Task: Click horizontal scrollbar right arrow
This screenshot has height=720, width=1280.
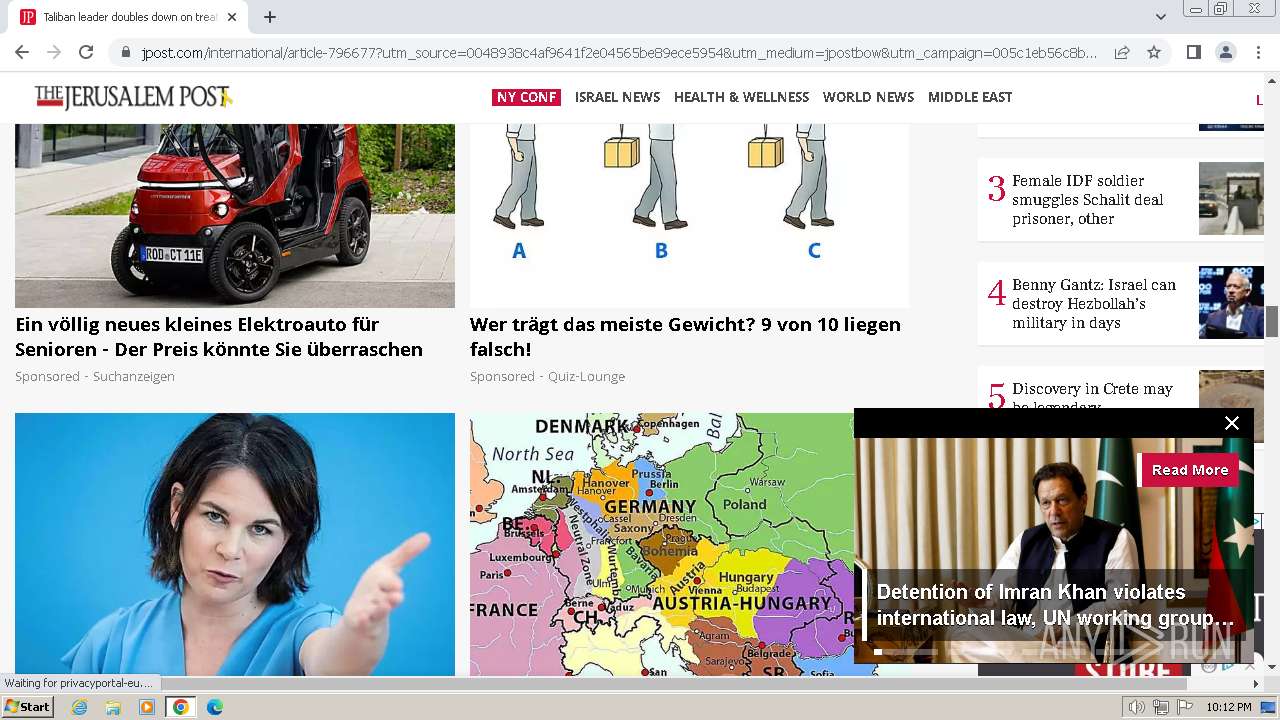Action: (x=1256, y=684)
